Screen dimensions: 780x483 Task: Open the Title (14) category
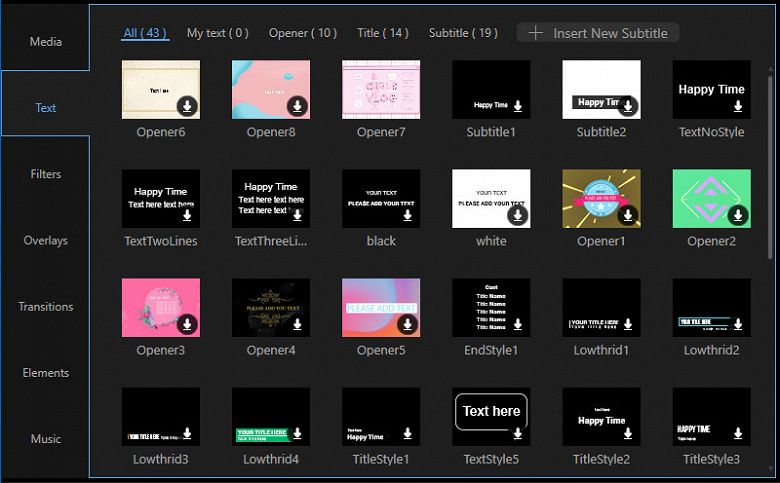tap(383, 33)
